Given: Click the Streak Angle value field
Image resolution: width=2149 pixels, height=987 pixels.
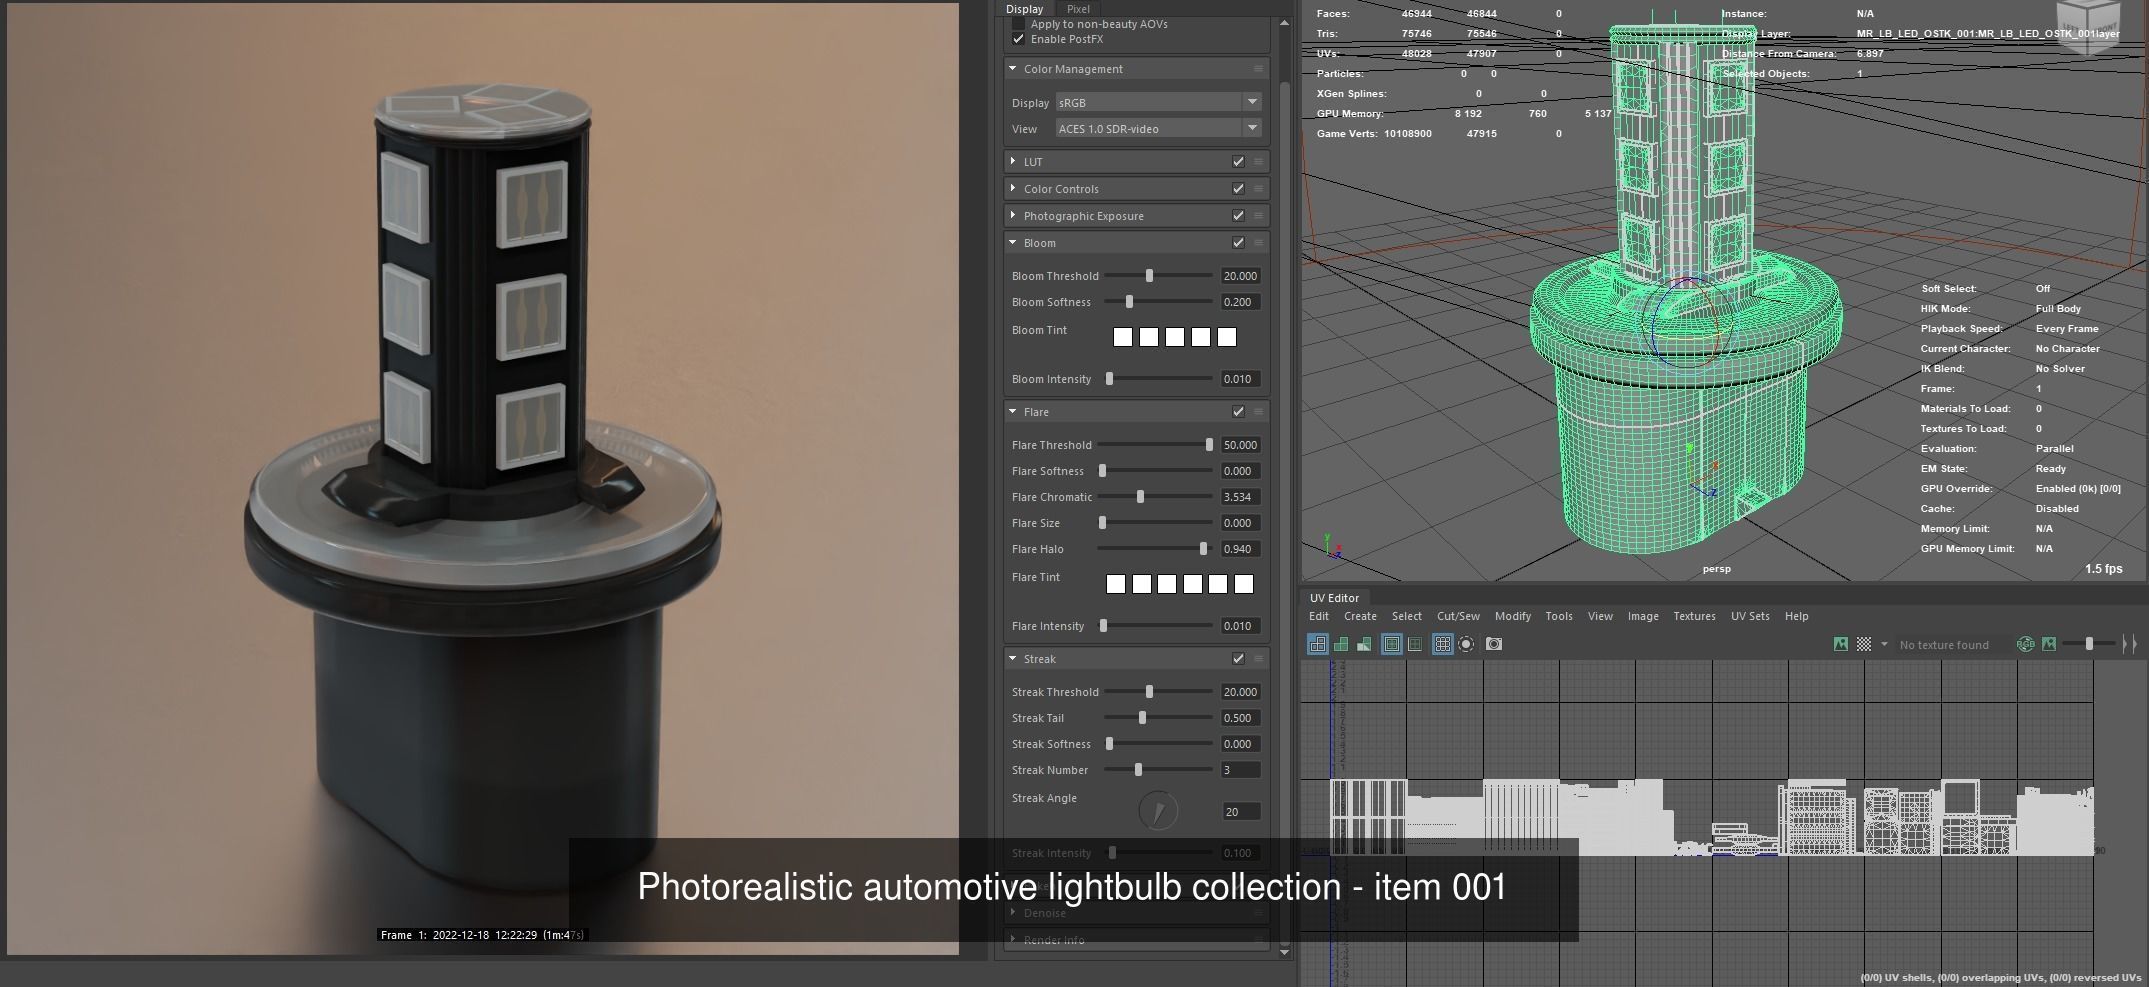Looking at the screenshot, I should click(x=1240, y=812).
